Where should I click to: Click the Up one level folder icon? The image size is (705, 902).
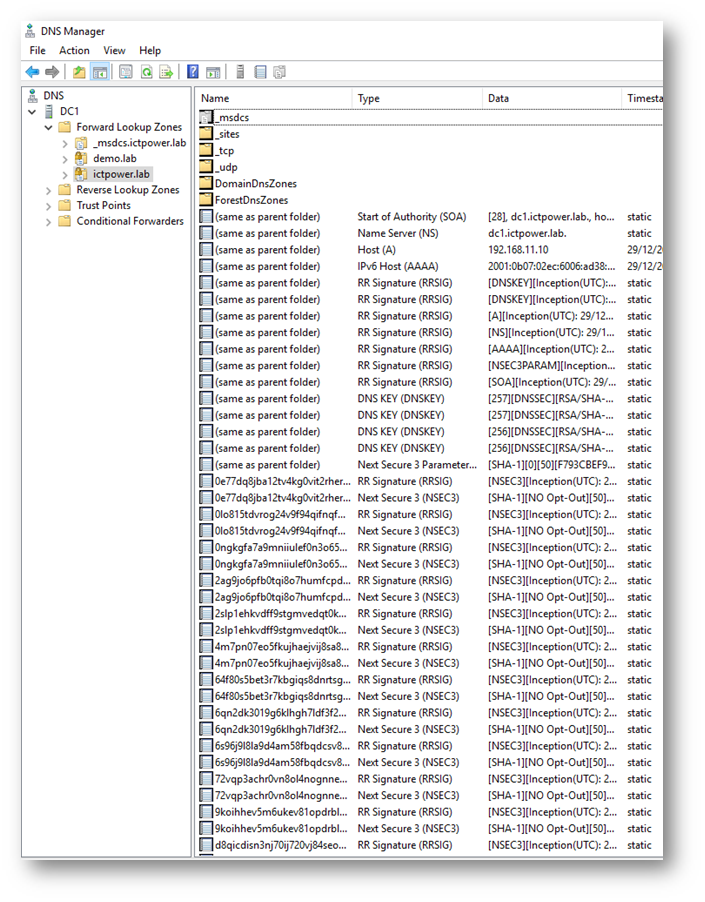(x=79, y=72)
